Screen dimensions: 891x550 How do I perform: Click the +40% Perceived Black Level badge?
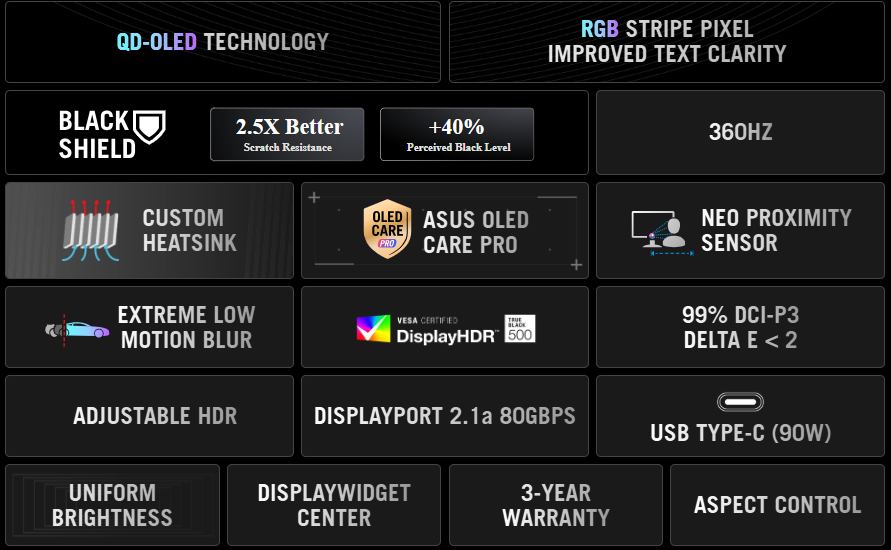coord(457,134)
